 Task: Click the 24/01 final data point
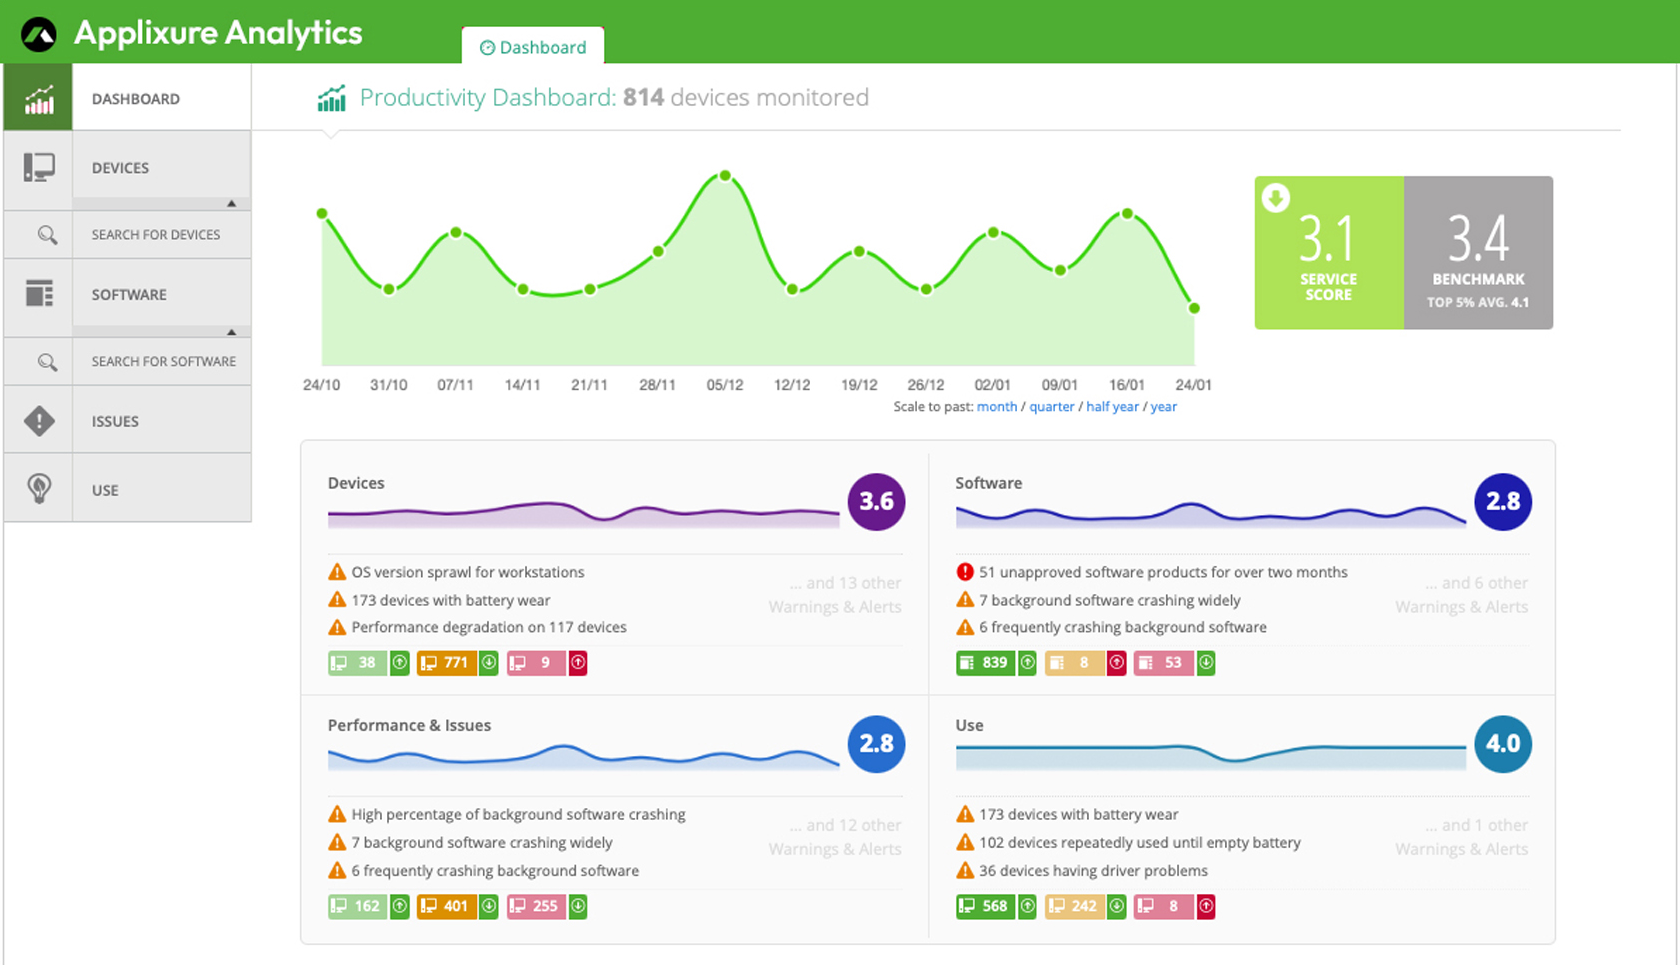(1194, 308)
